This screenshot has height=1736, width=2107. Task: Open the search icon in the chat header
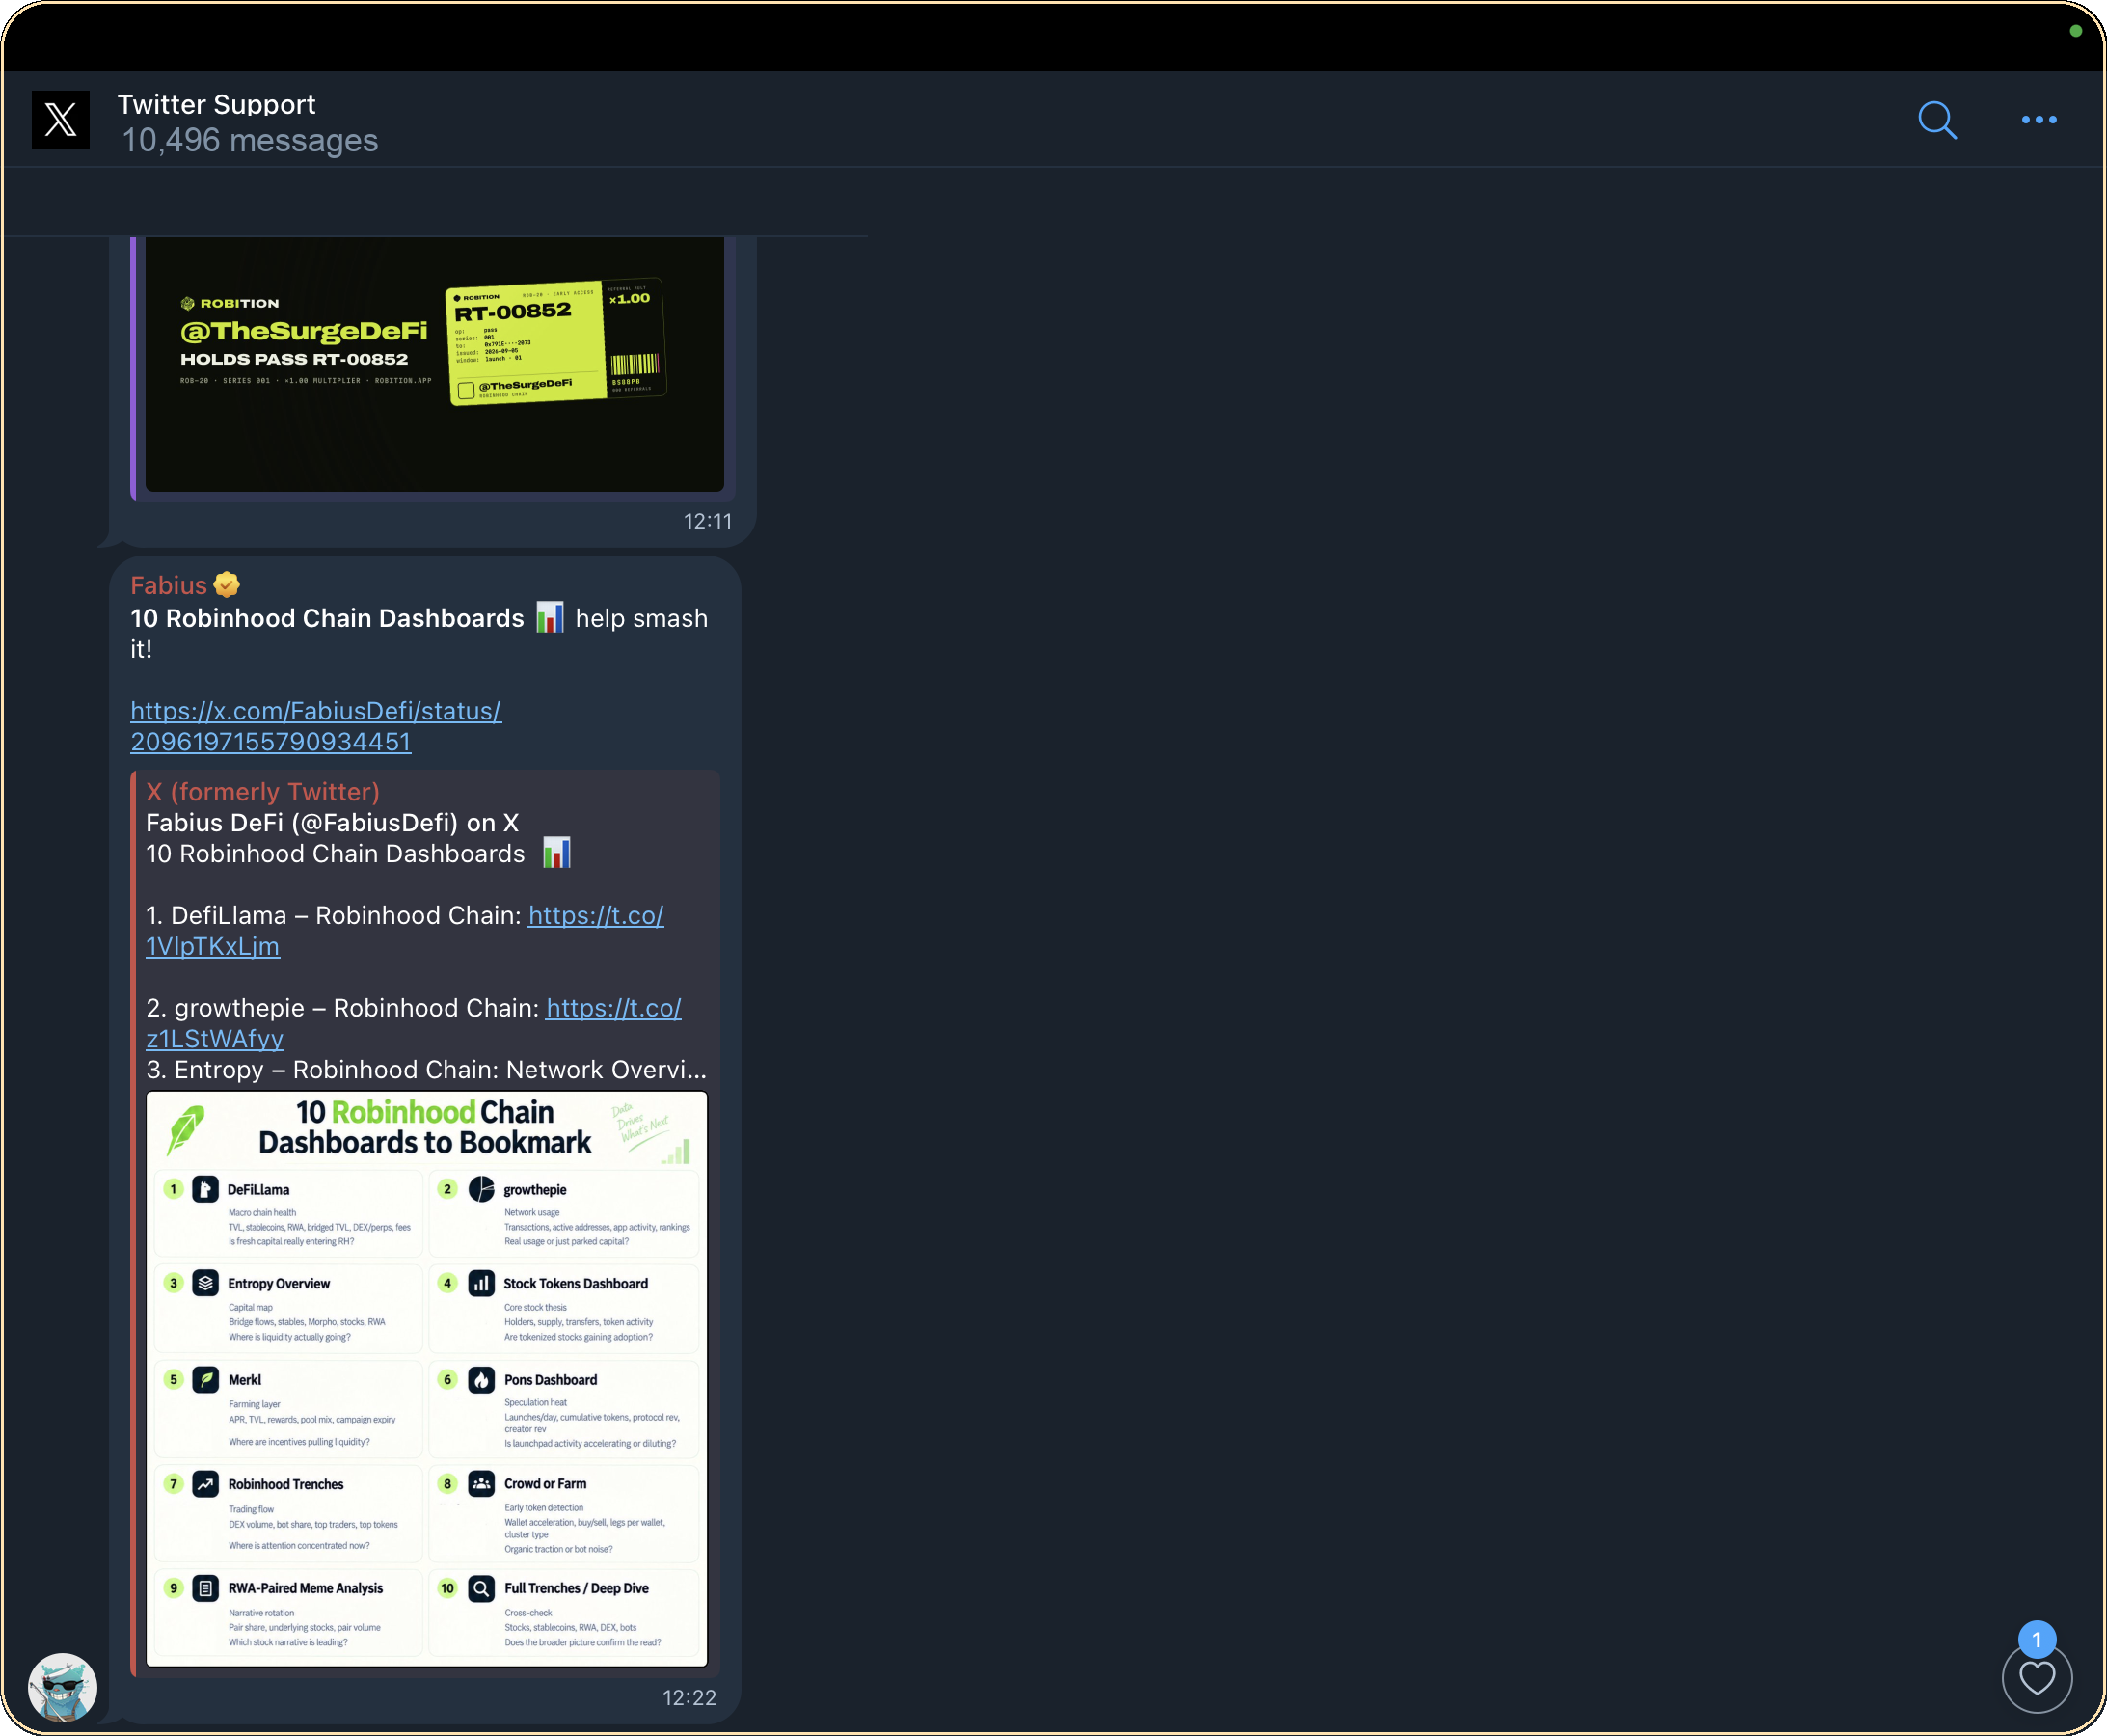coord(1937,120)
